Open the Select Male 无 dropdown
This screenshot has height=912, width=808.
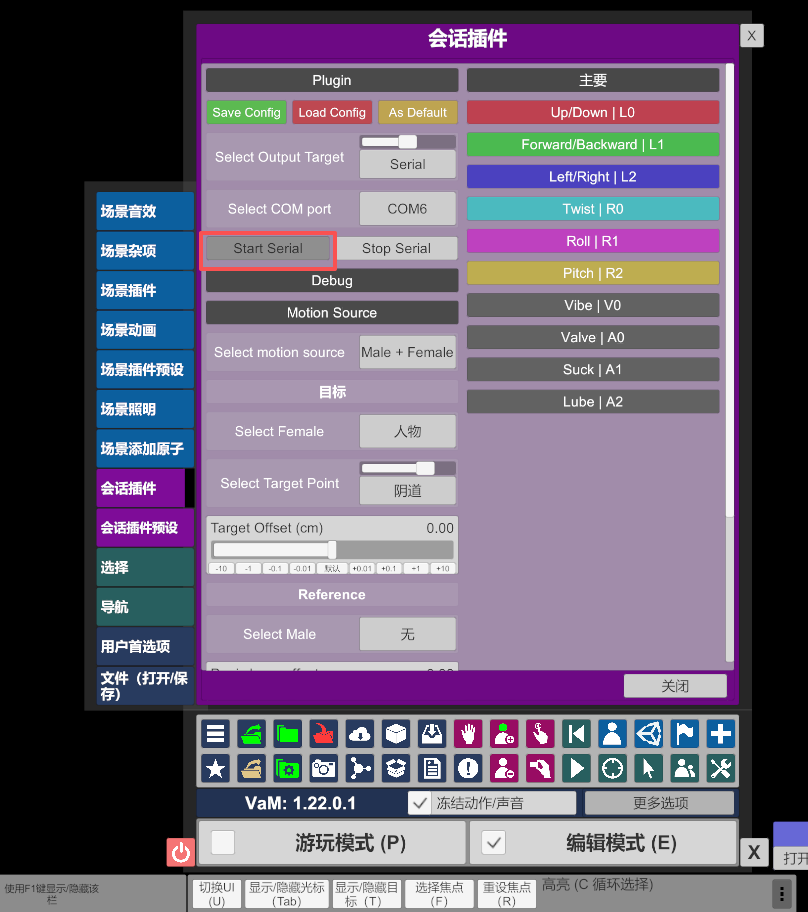tap(408, 634)
